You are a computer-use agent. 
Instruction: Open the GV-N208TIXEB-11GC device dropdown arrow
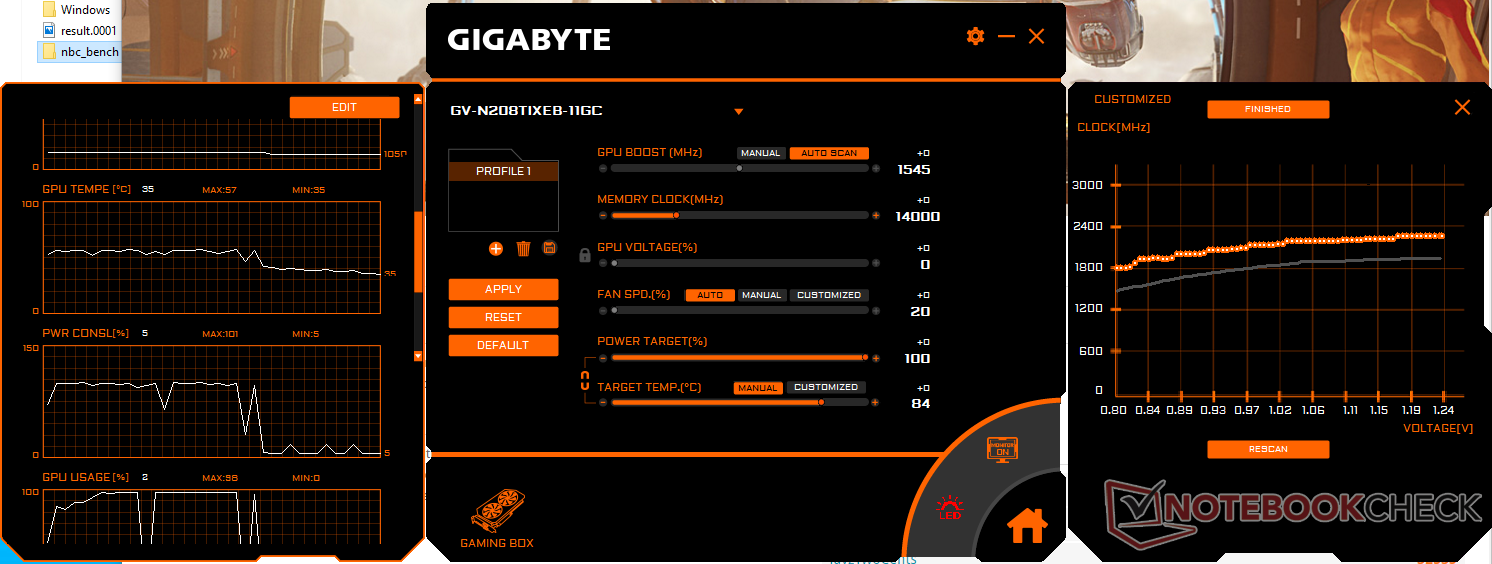pyautogui.click(x=739, y=111)
